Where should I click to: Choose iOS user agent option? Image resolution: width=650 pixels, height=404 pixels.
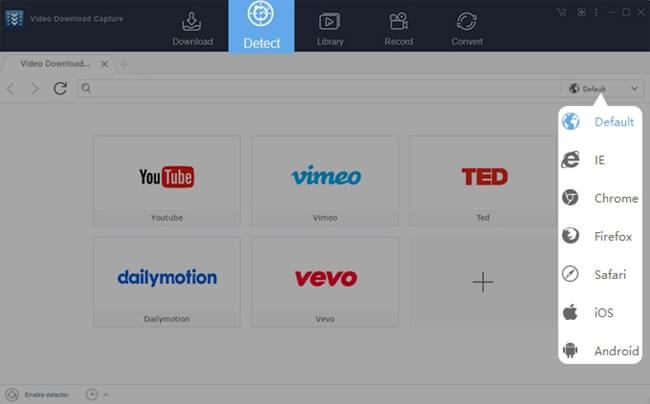600,312
